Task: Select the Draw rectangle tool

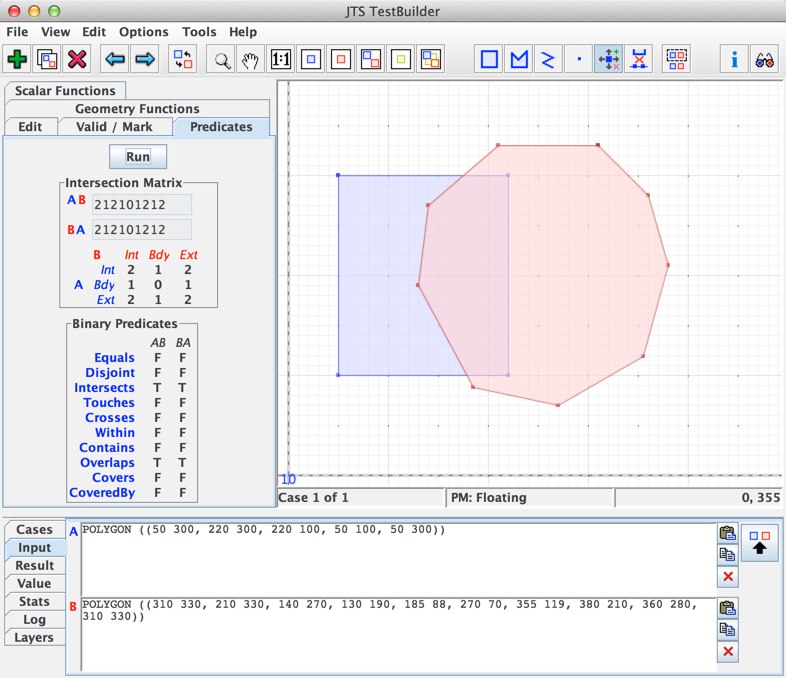Action: pyautogui.click(x=489, y=59)
